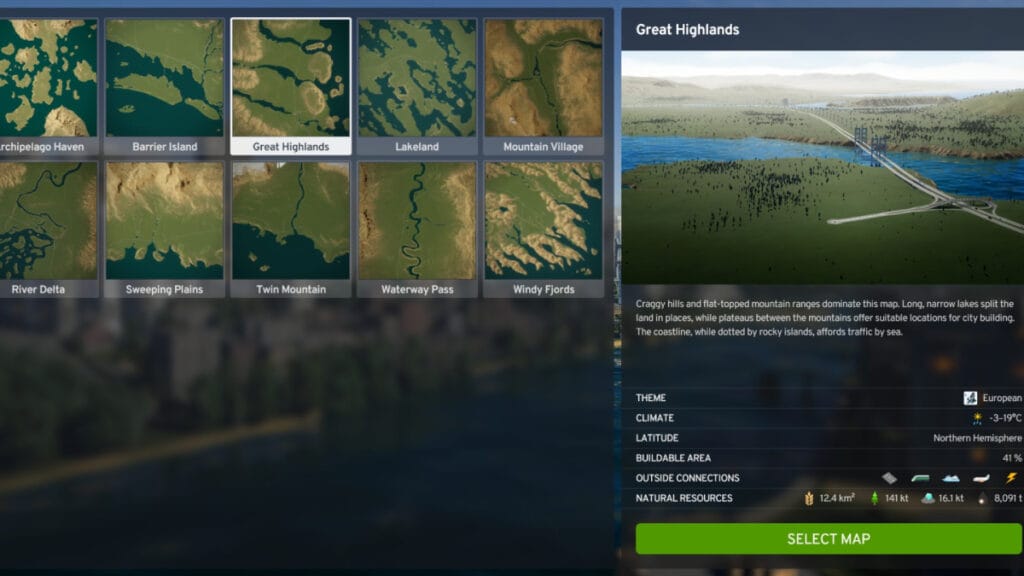Select the Twin Mountain map
Screen dimensions: 1024x576
click(x=291, y=221)
